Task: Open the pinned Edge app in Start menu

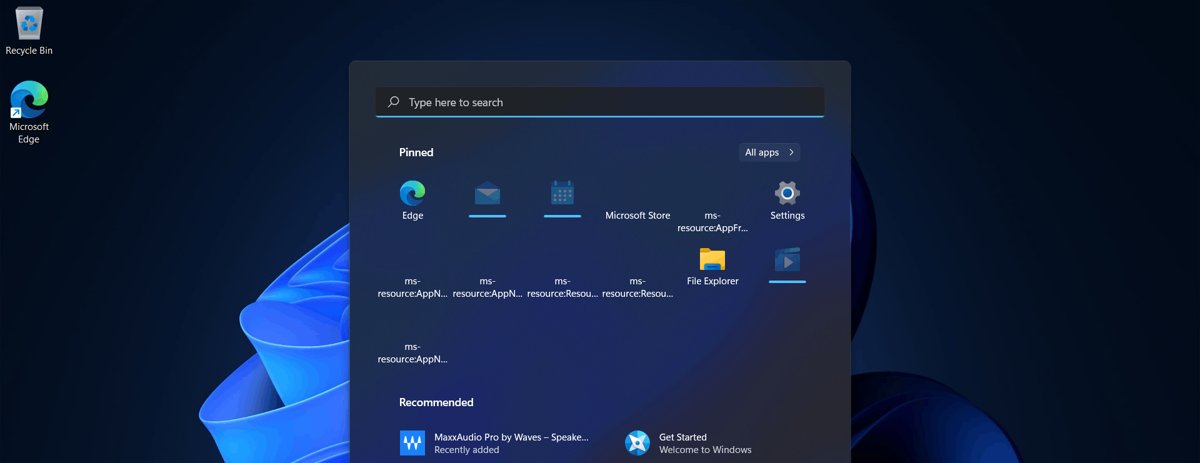Action: pyautogui.click(x=413, y=200)
